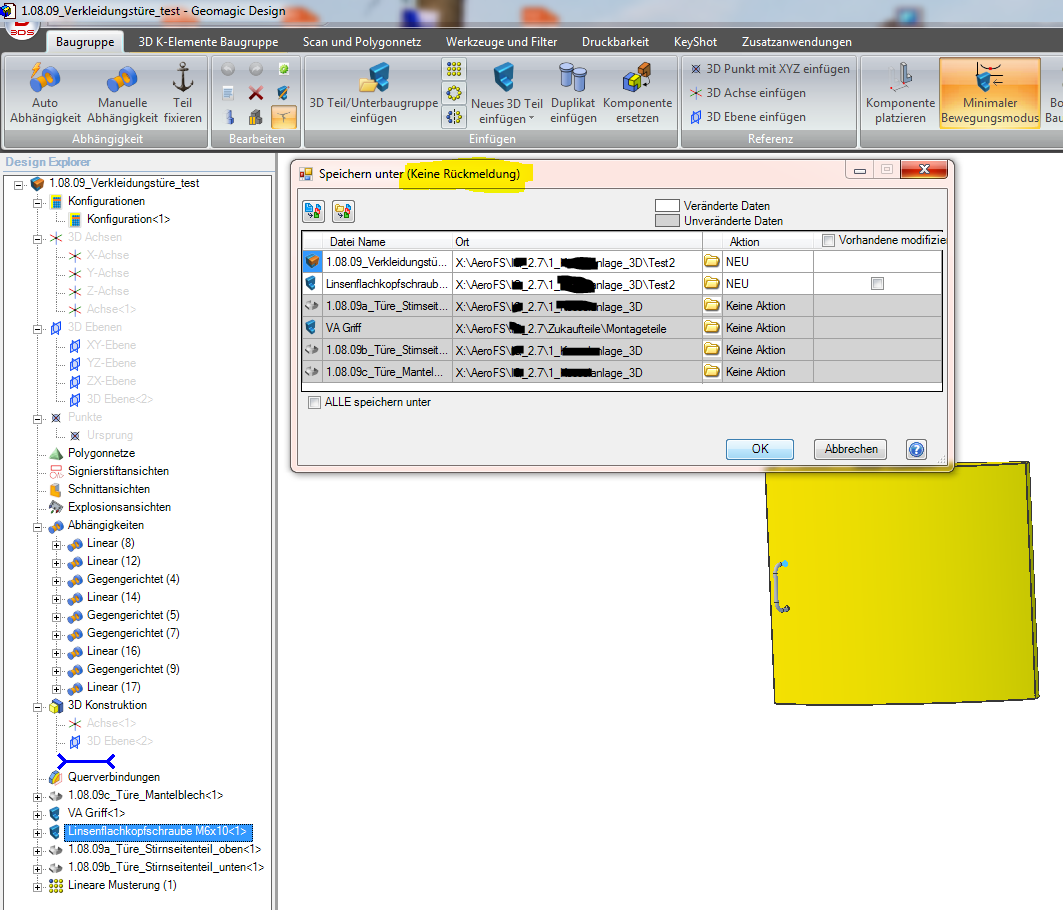Select Querverbindungen tree item
This screenshot has height=910, width=1063.
coord(114,777)
